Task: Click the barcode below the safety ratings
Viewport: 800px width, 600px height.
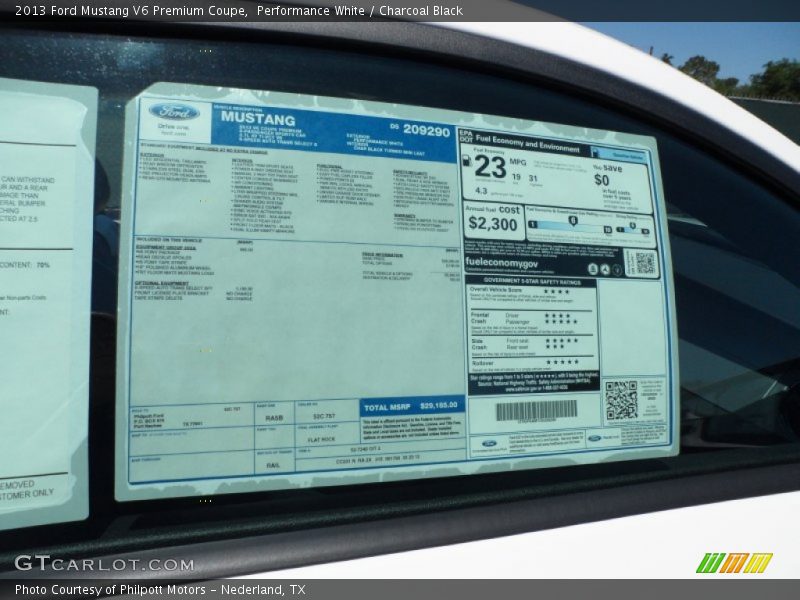Action: (x=536, y=410)
